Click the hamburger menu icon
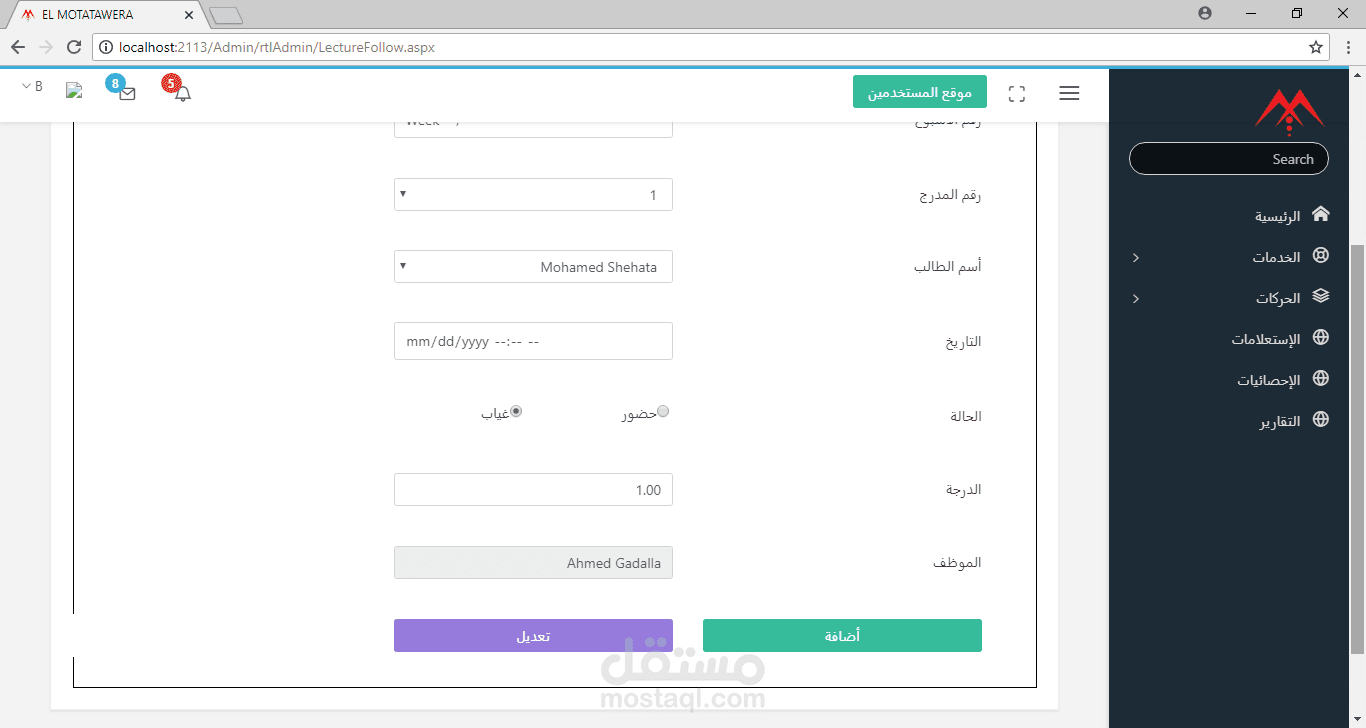Image resolution: width=1366 pixels, height=728 pixels. [1069, 93]
